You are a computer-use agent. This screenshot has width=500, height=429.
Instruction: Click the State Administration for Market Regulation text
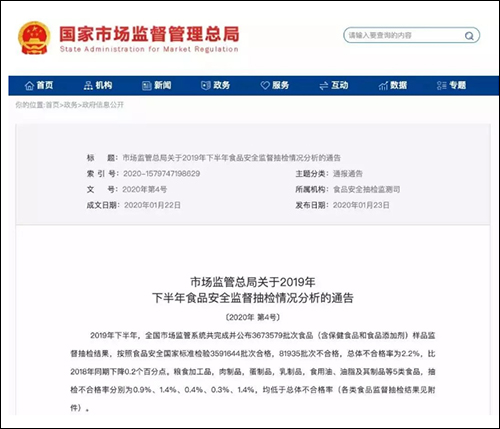[x=149, y=49]
